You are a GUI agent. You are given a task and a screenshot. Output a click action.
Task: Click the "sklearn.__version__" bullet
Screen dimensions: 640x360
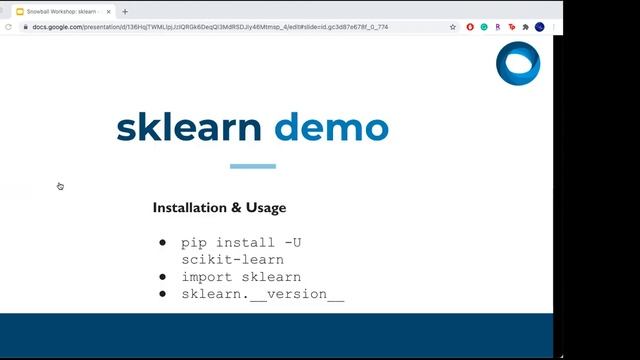coord(263,294)
